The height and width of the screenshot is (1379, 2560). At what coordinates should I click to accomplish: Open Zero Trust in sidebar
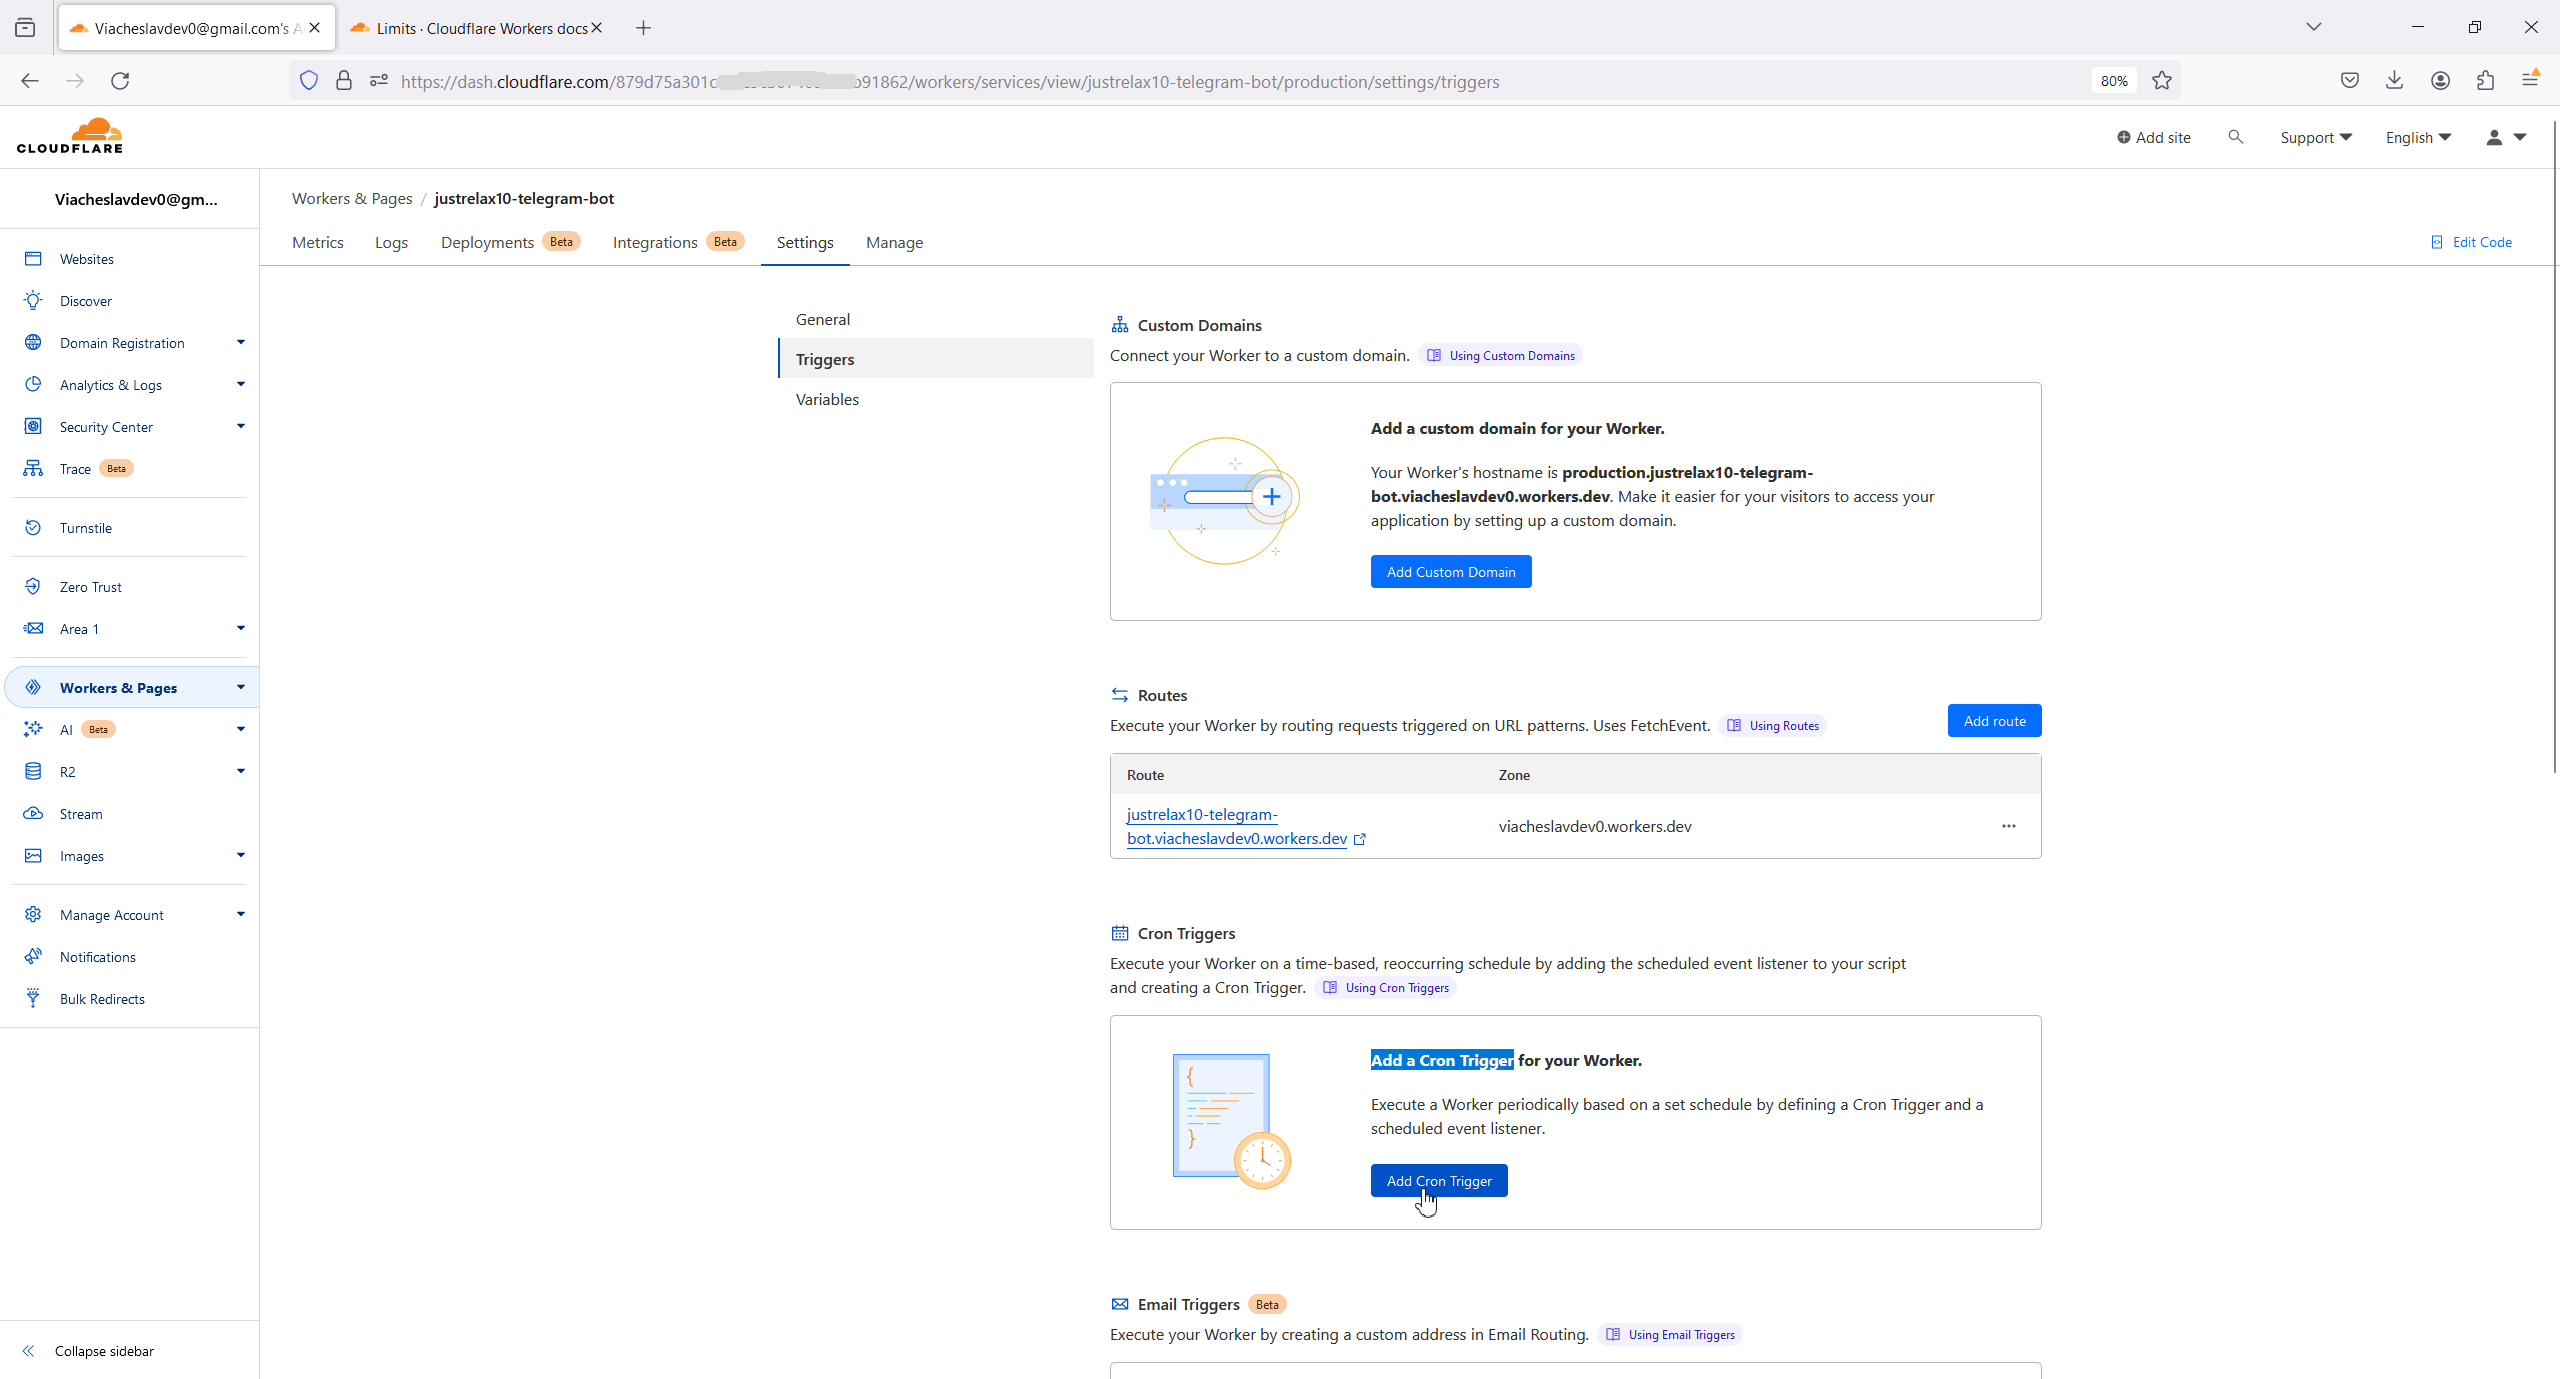(x=90, y=587)
